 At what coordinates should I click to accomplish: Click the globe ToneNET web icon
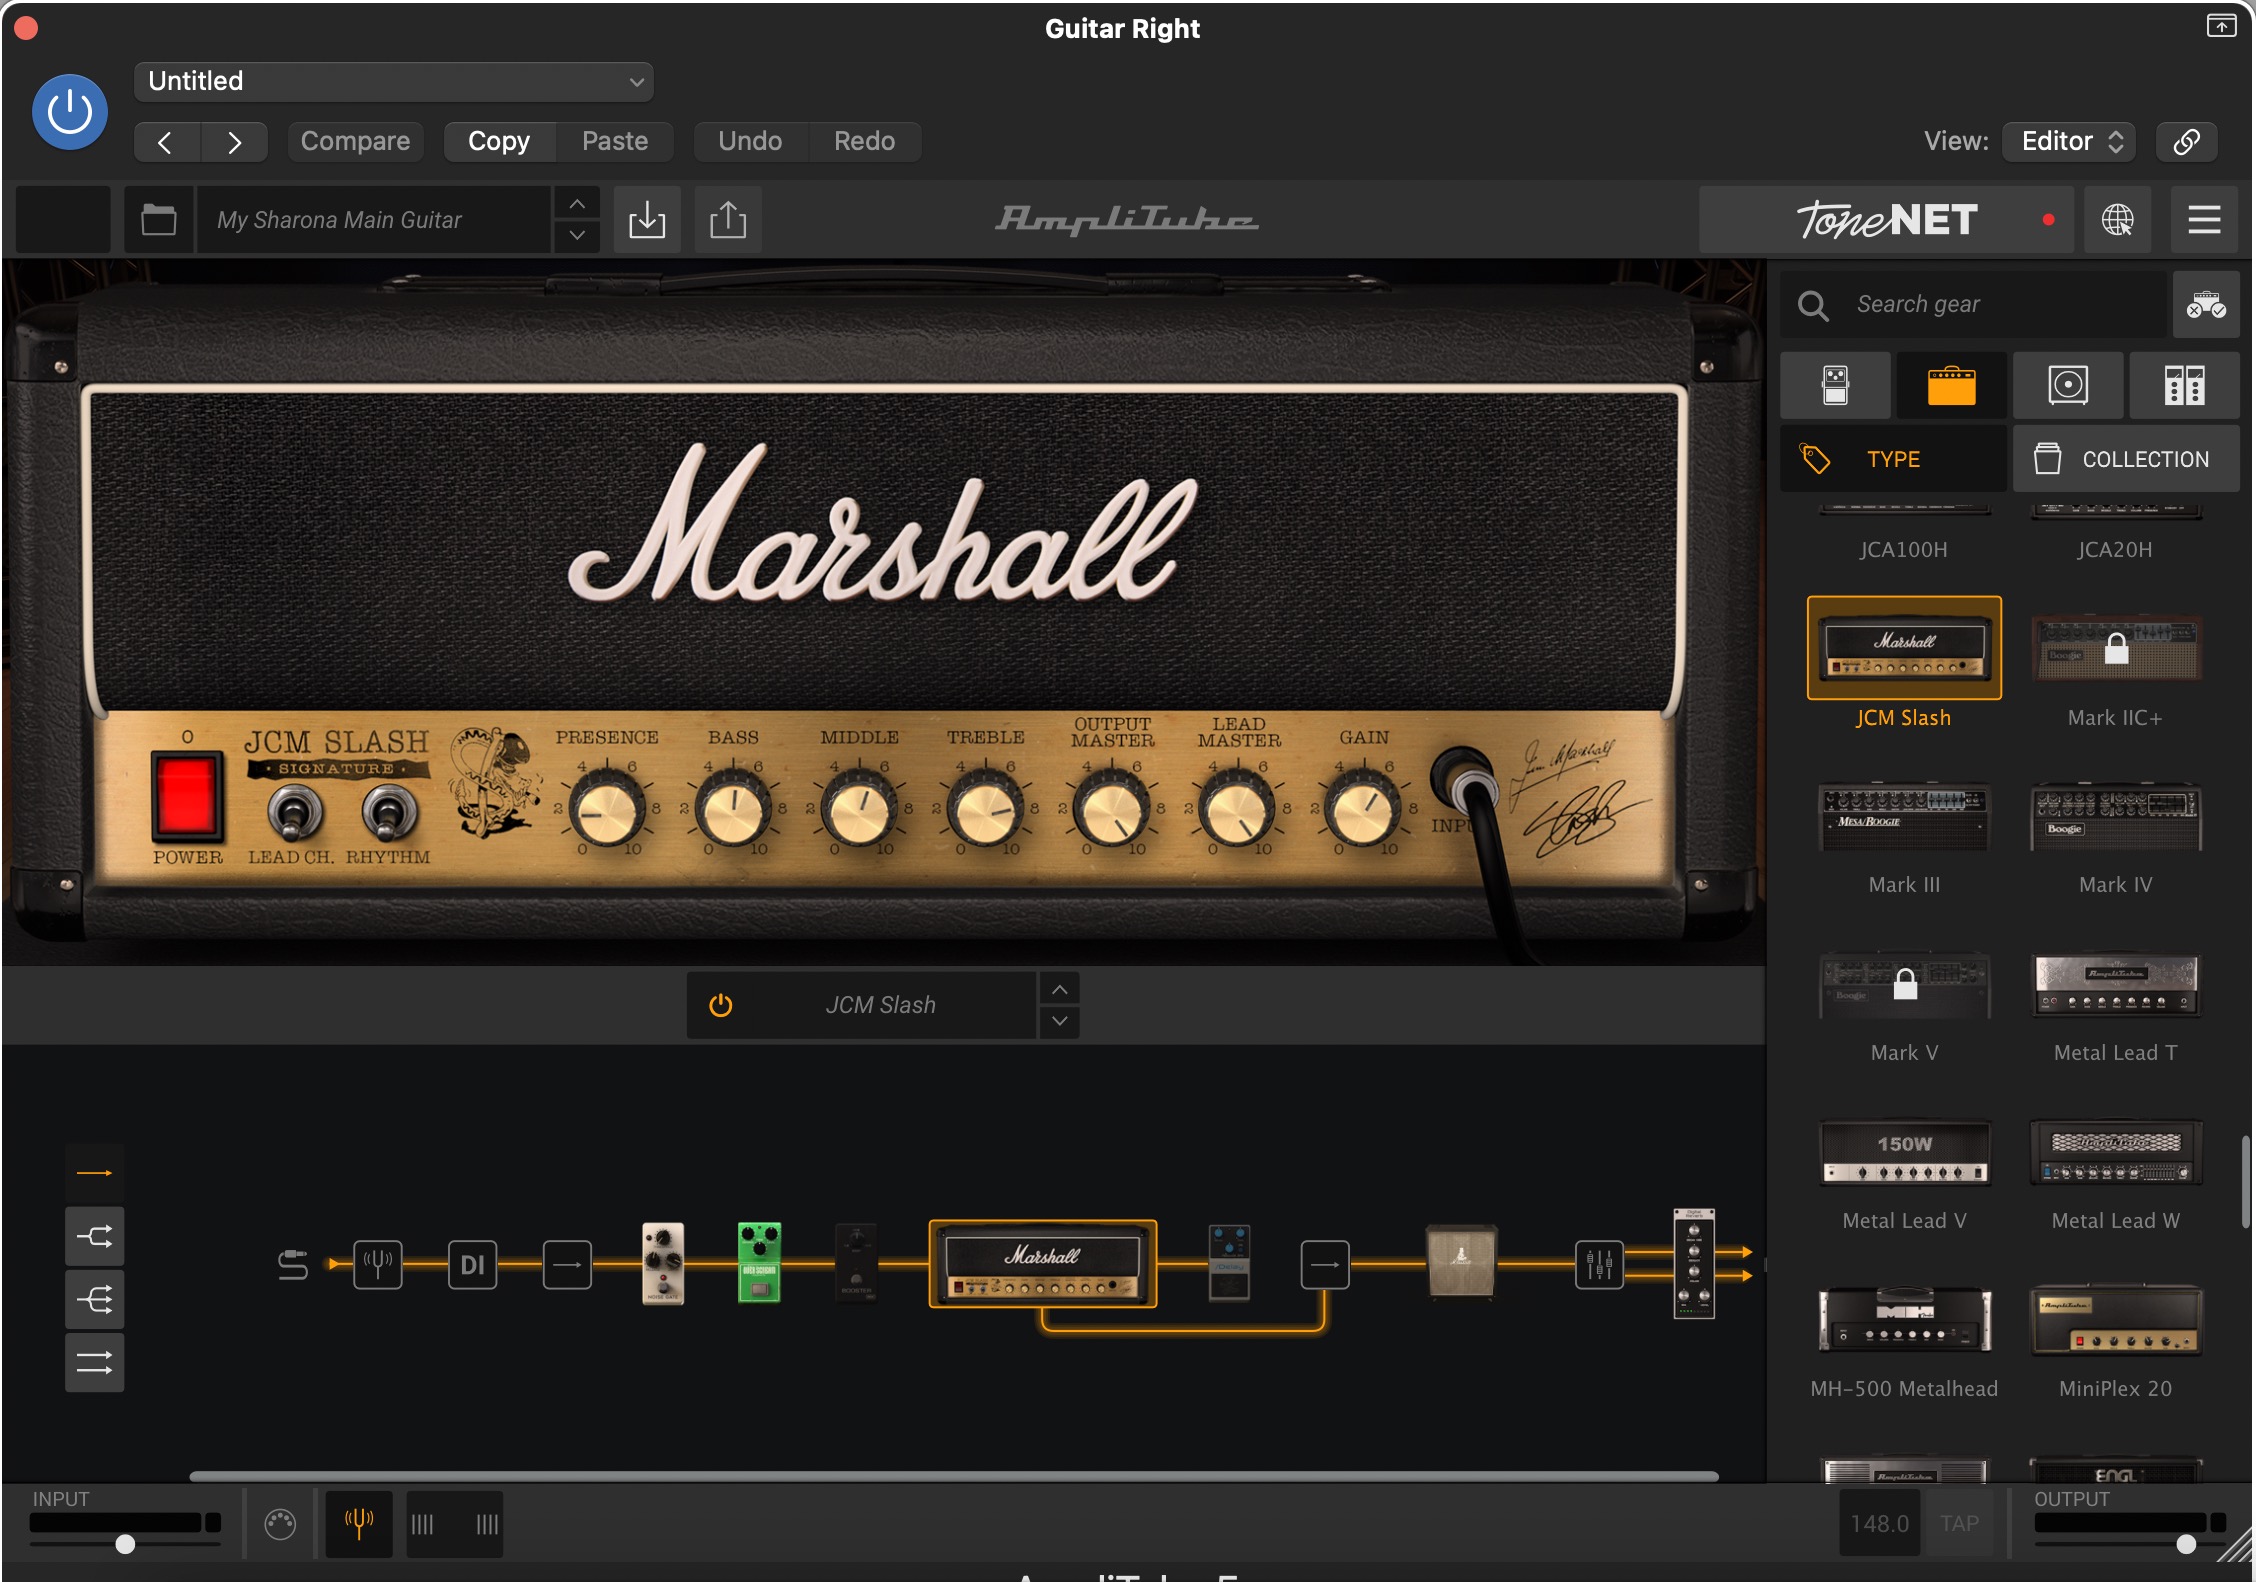(x=2117, y=220)
